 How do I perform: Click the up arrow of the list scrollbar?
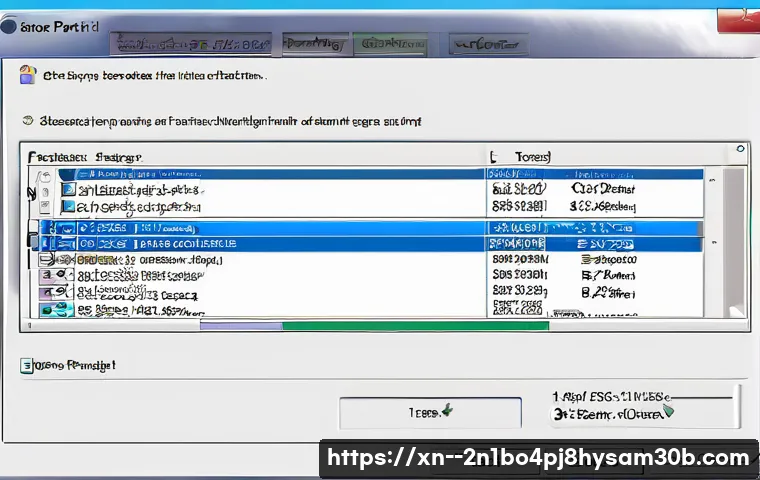[711, 180]
